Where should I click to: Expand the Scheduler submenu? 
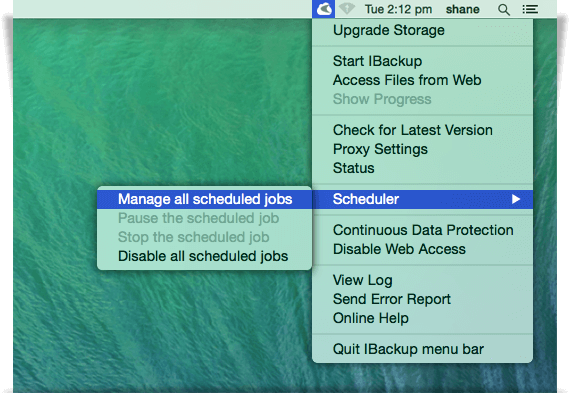(x=422, y=199)
